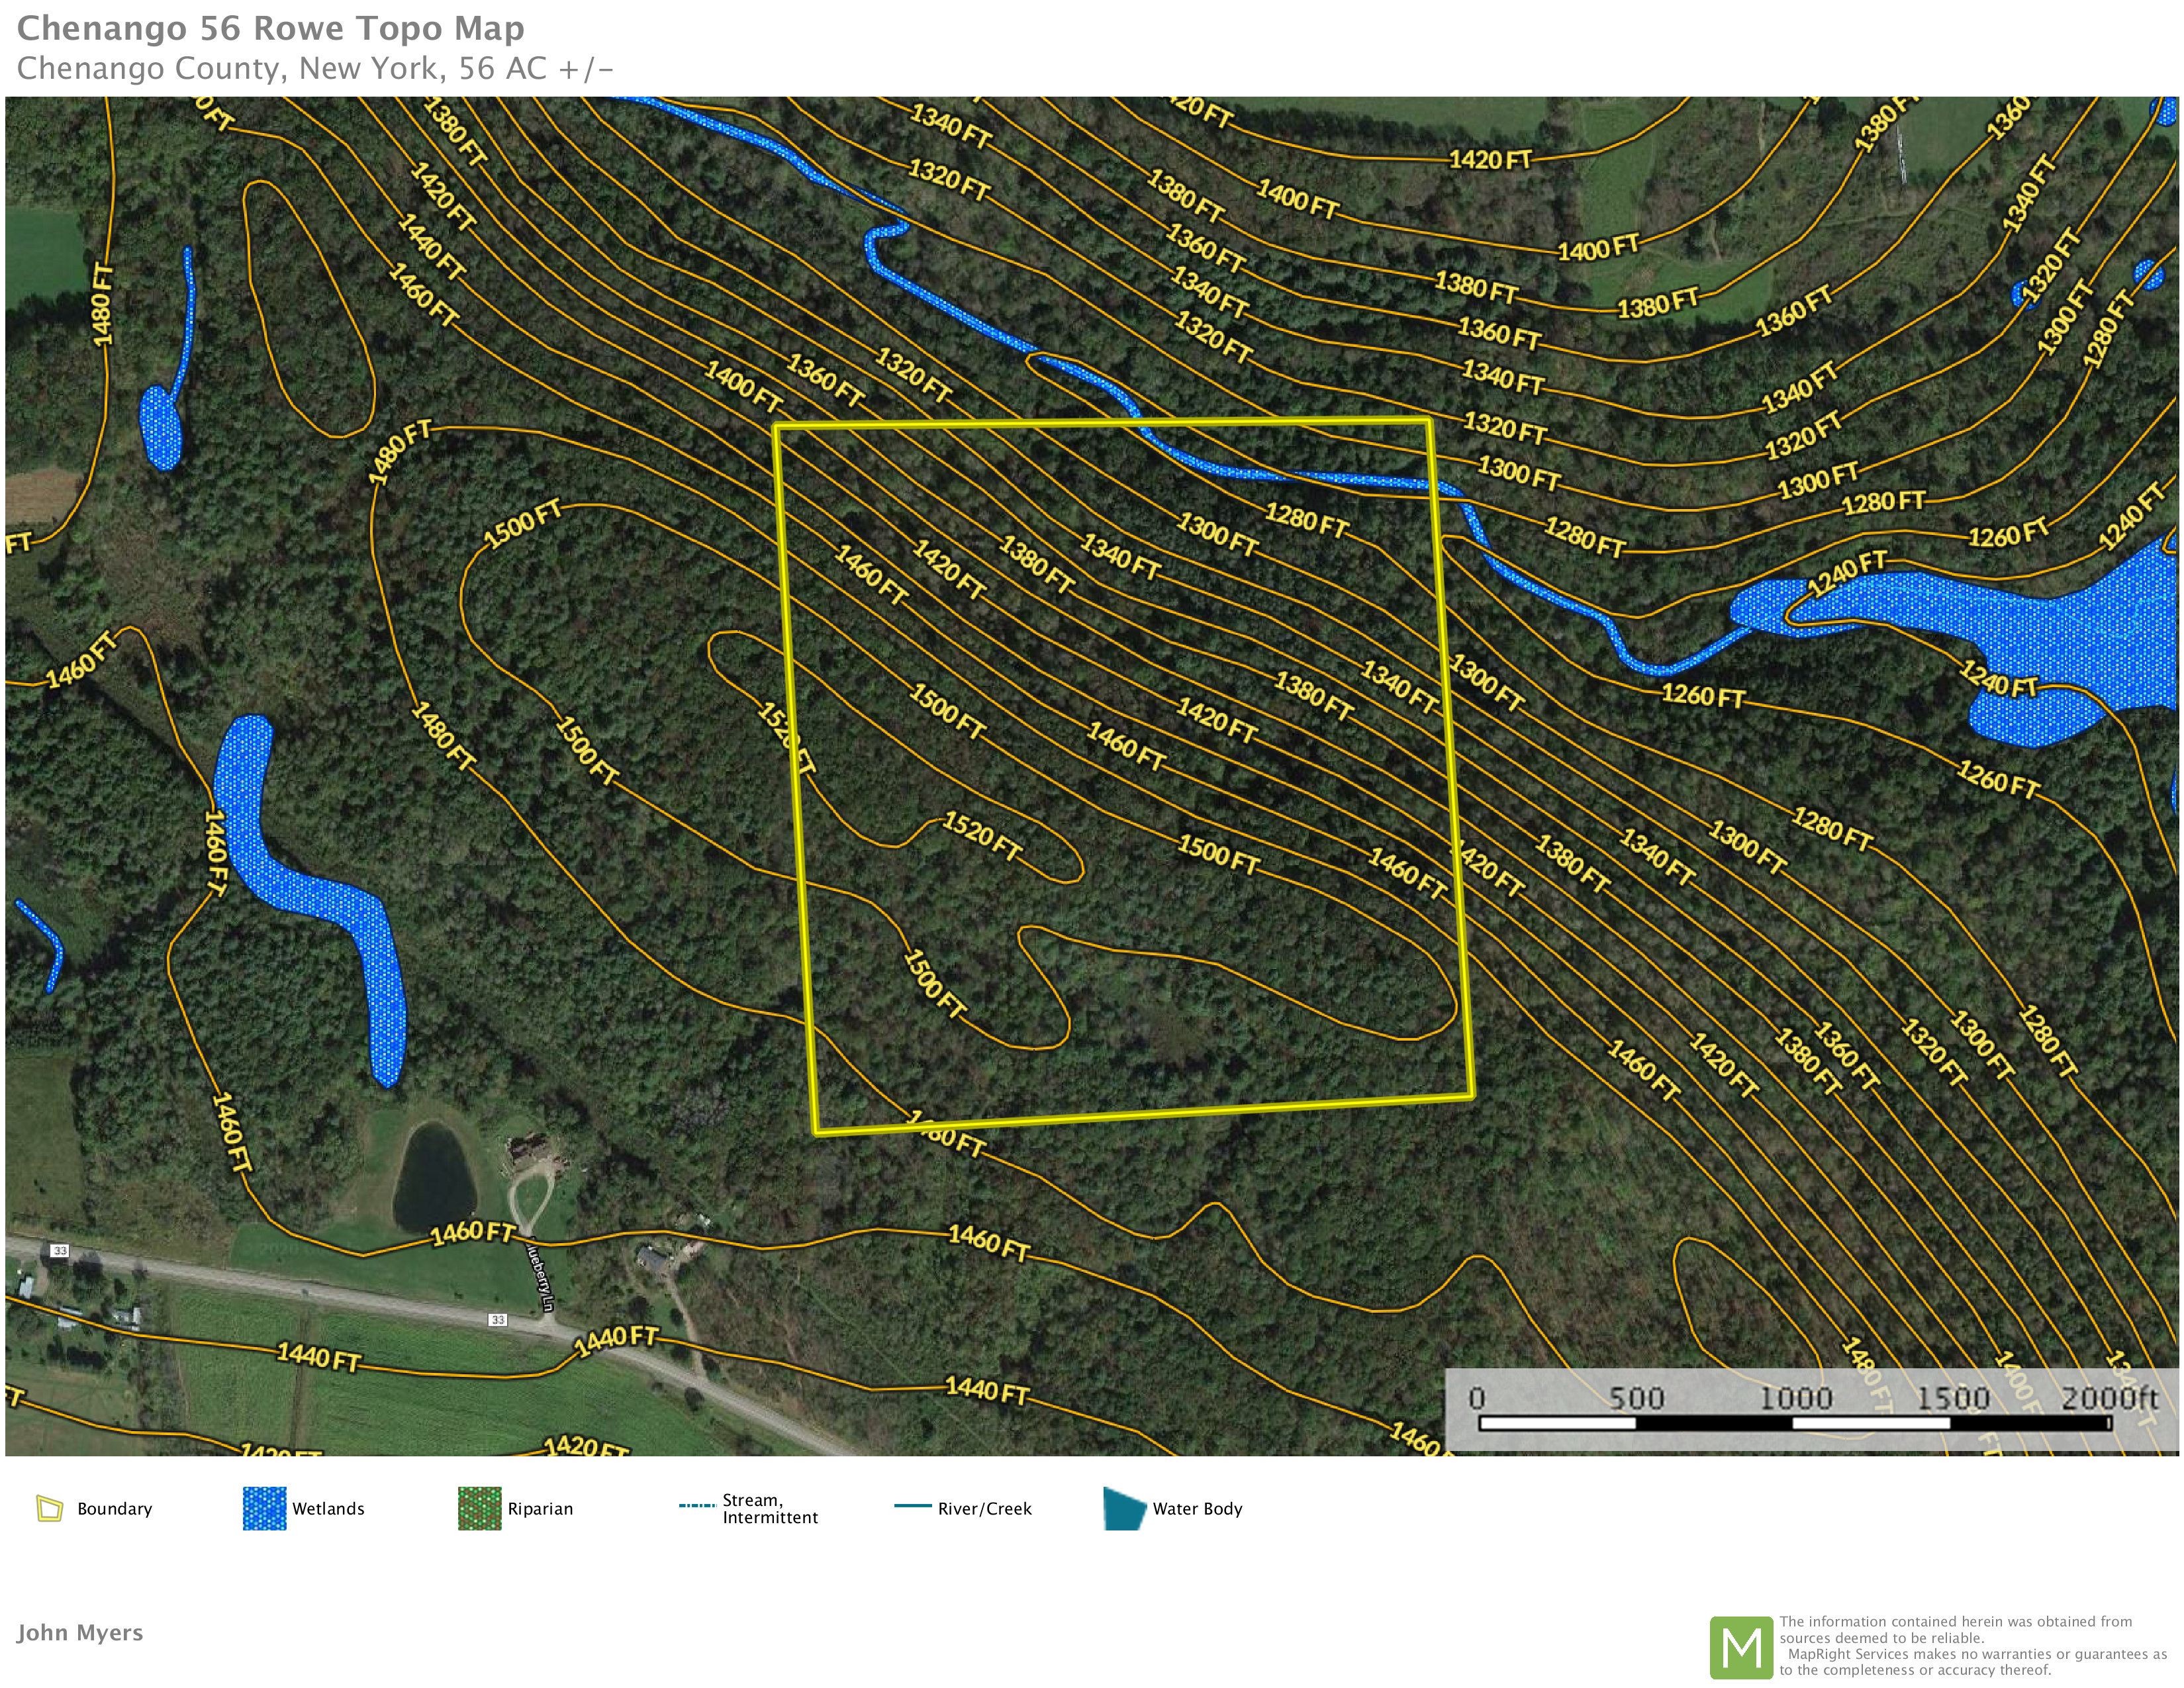Click the route 33 shield at left road edge
Viewport: 2184px width, 1688px height.
[x=60, y=1251]
